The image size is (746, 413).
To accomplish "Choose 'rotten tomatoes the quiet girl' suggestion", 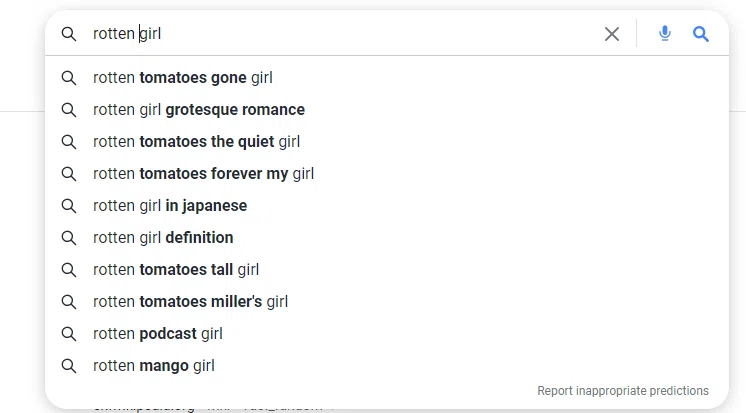I will tap(387, 141).
